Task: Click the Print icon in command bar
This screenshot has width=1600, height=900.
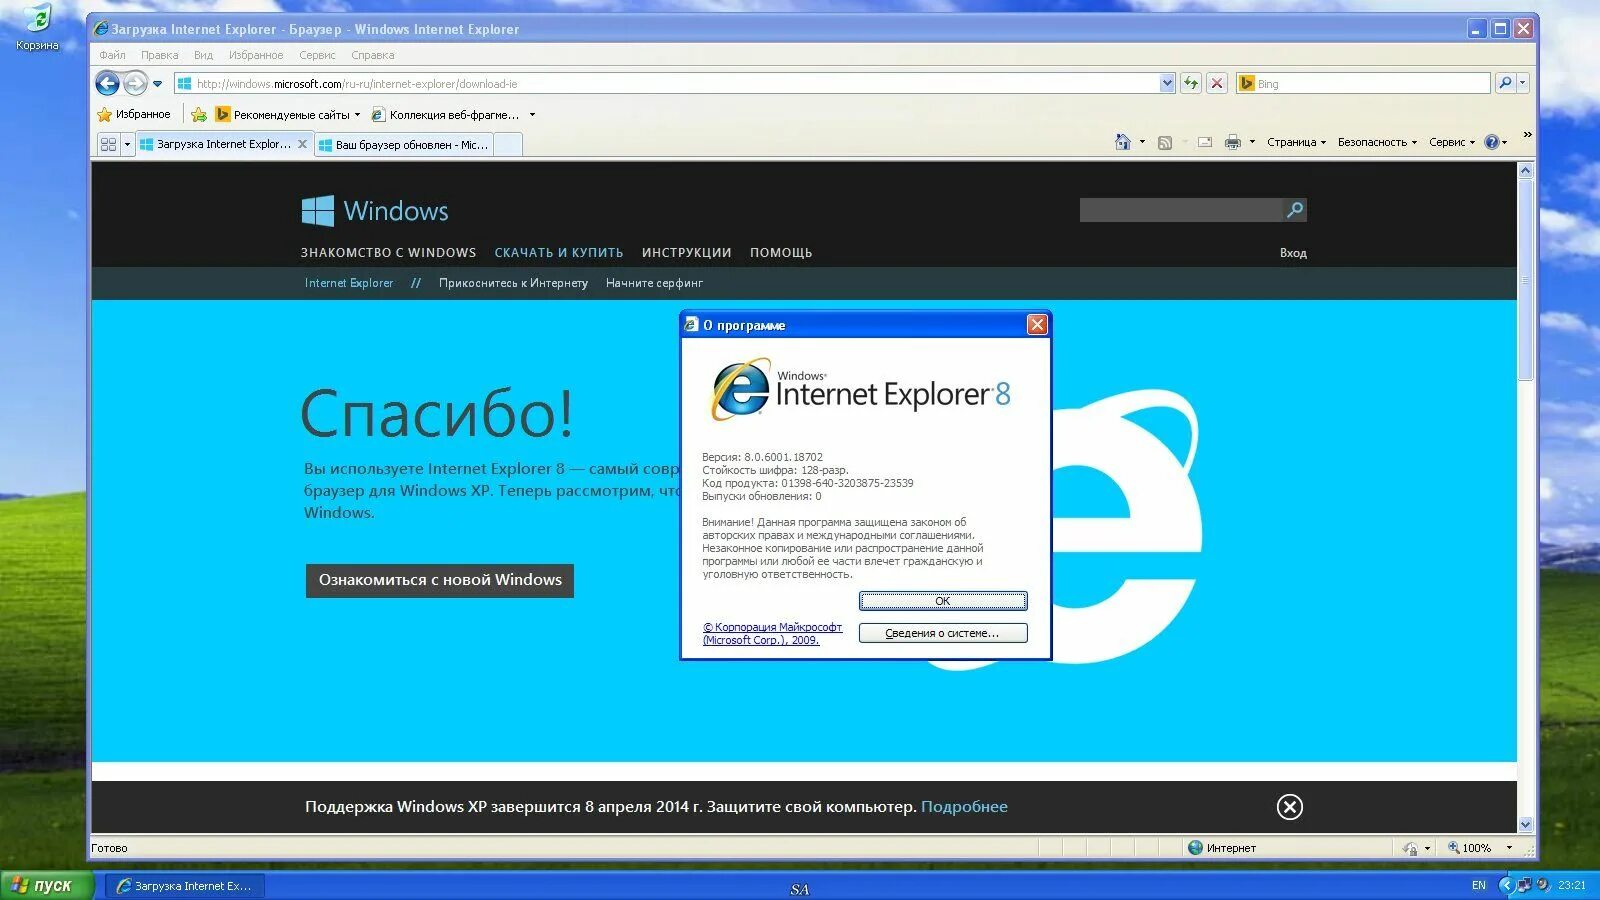Action: (1233, 142)
